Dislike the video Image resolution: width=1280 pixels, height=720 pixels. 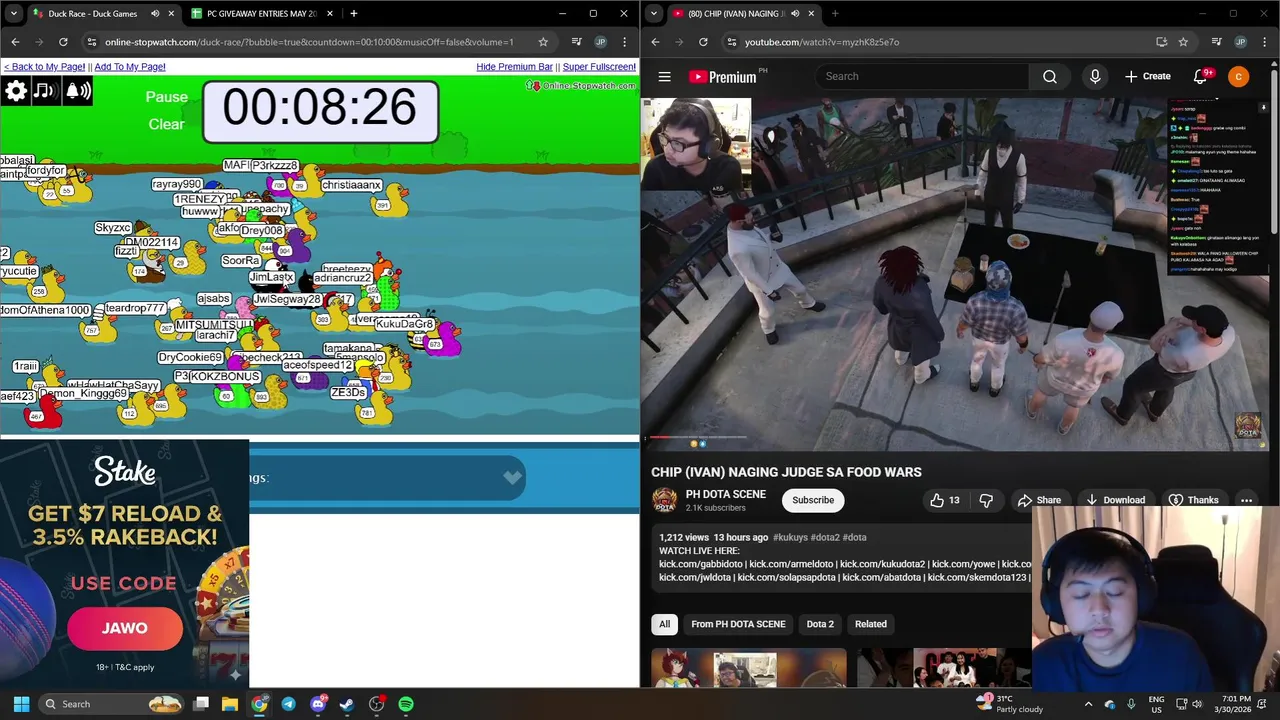[x=986, y=500]
